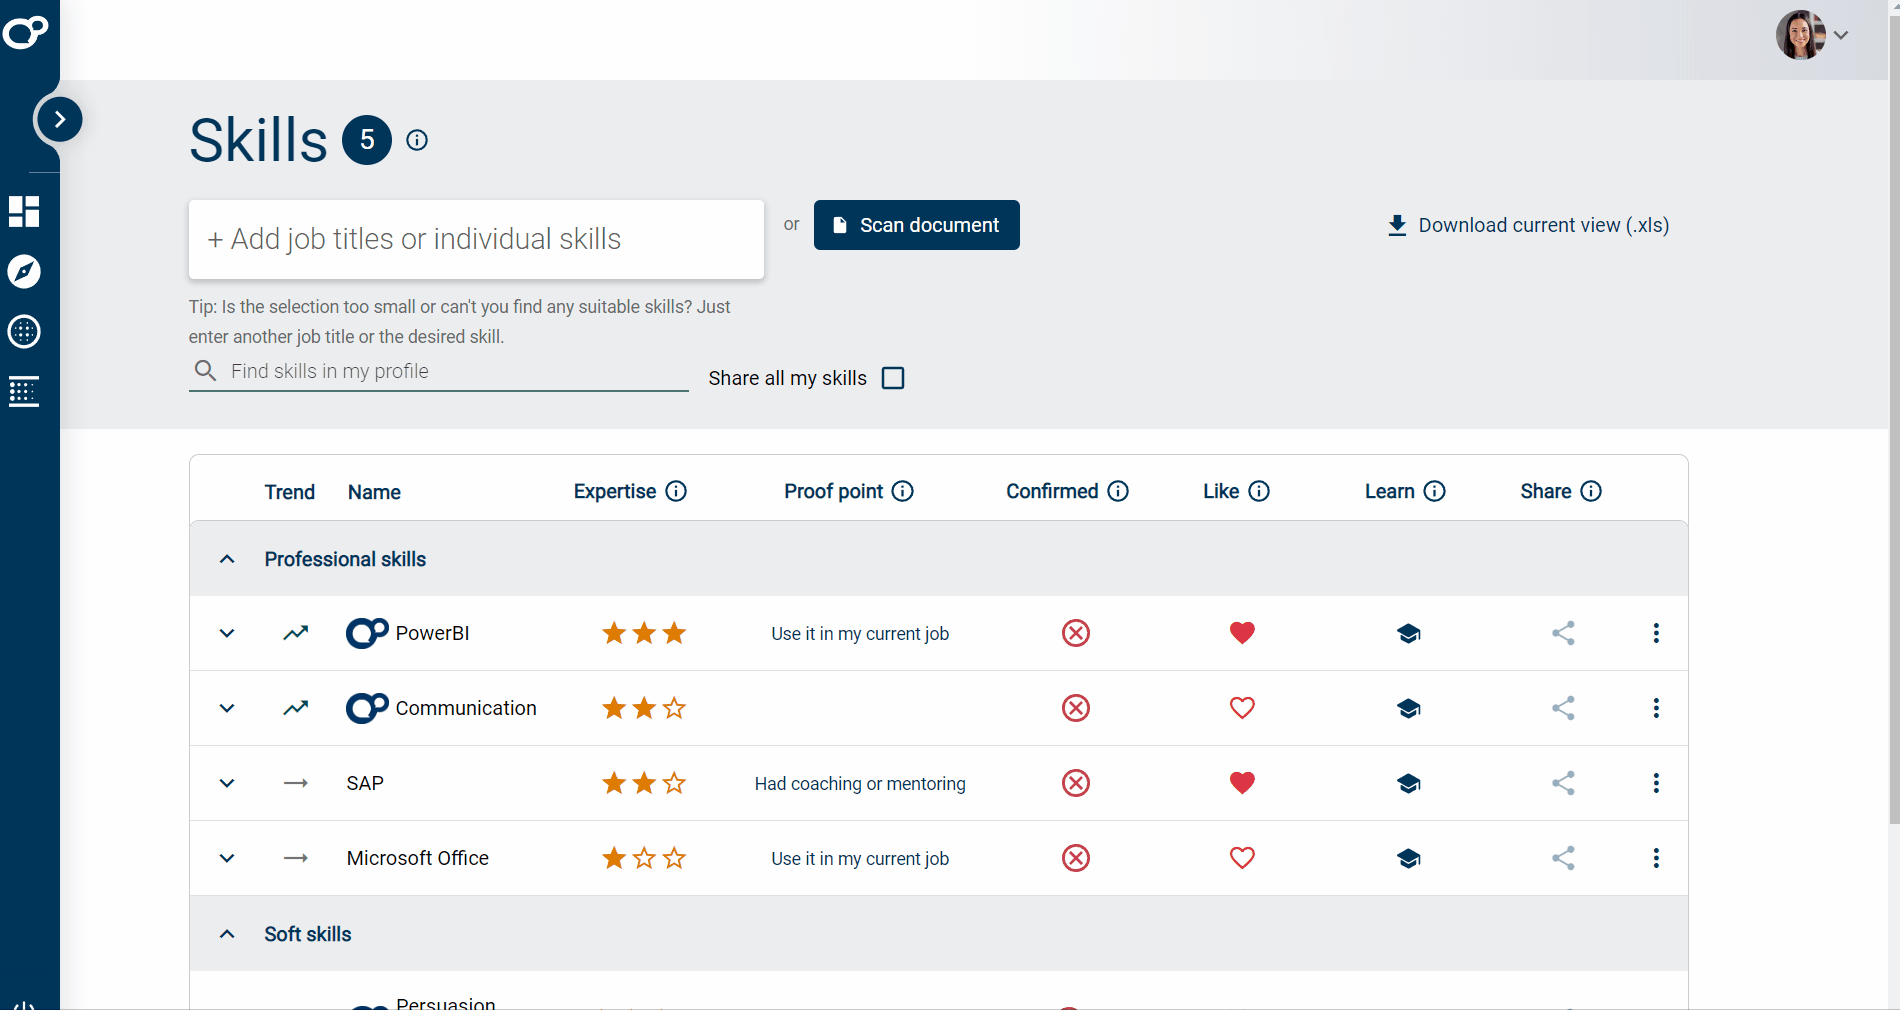Unlike the PowerBI skill heart
The width and height of the screenshot is (1900, 1010).
pos(1242,633)
